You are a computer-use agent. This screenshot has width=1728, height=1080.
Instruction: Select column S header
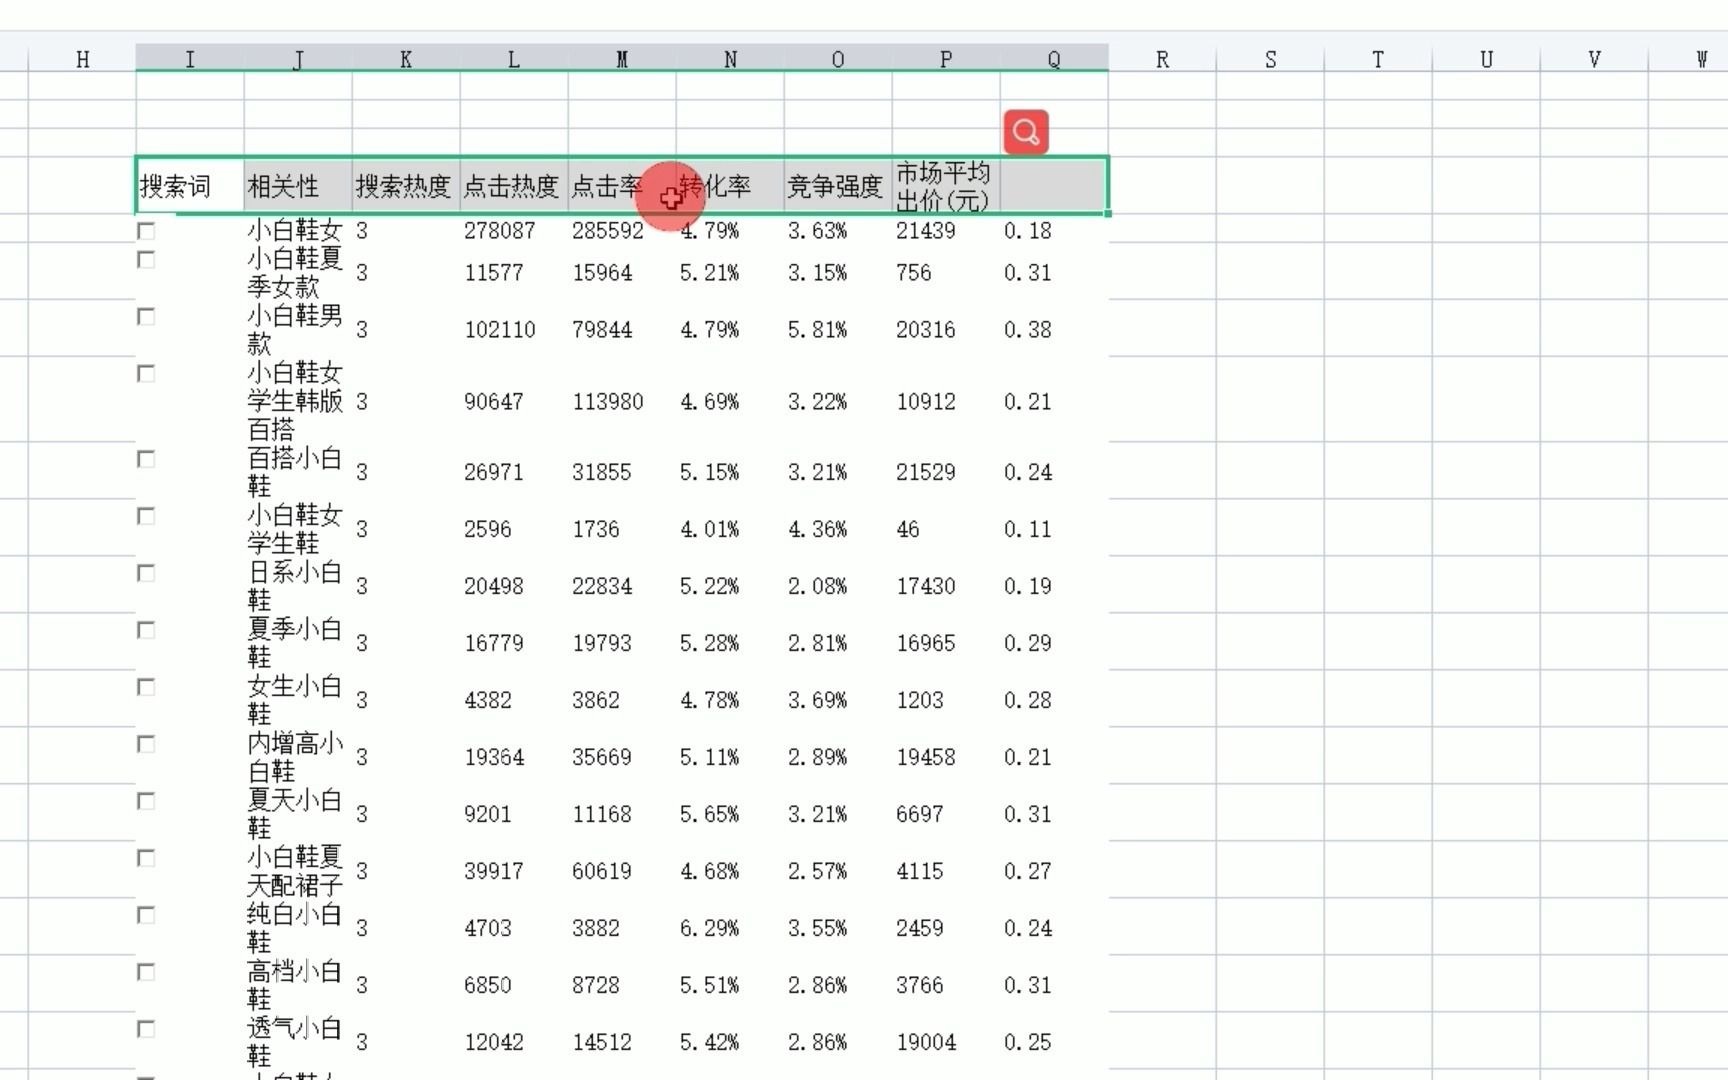click(1270, 59)
